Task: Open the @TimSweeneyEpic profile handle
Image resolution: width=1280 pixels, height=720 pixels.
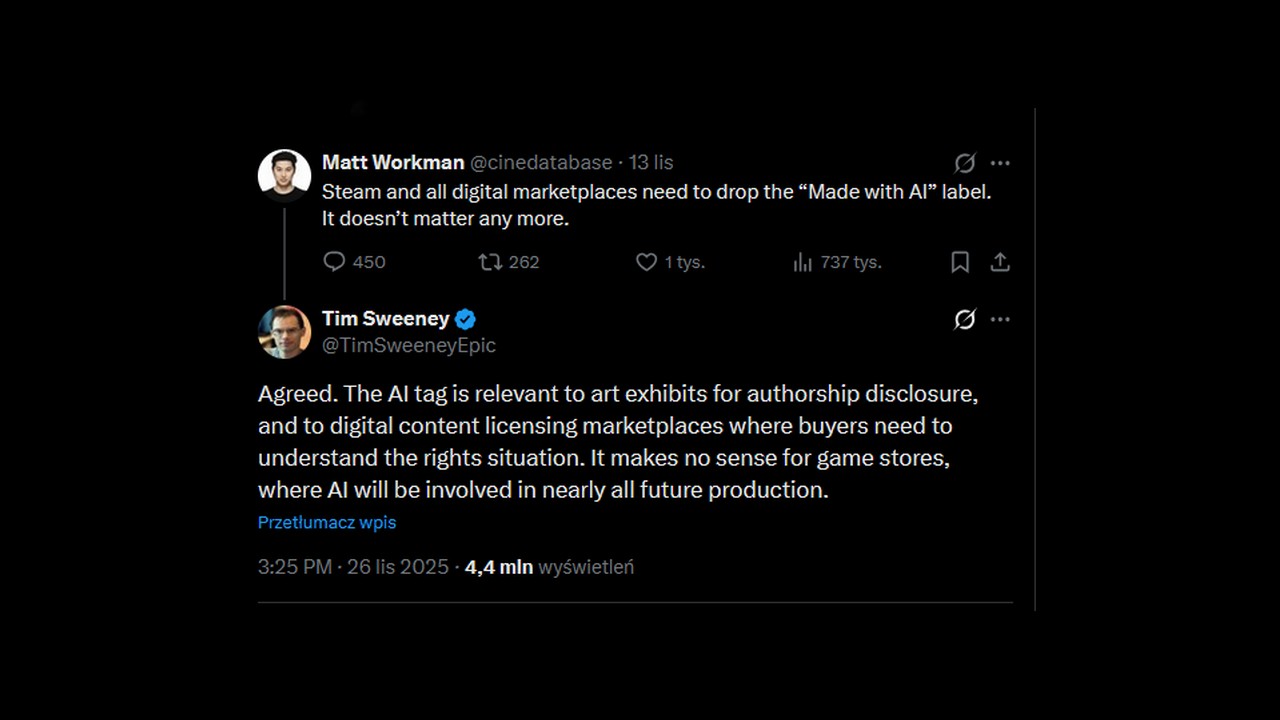Action: point(408,345)
